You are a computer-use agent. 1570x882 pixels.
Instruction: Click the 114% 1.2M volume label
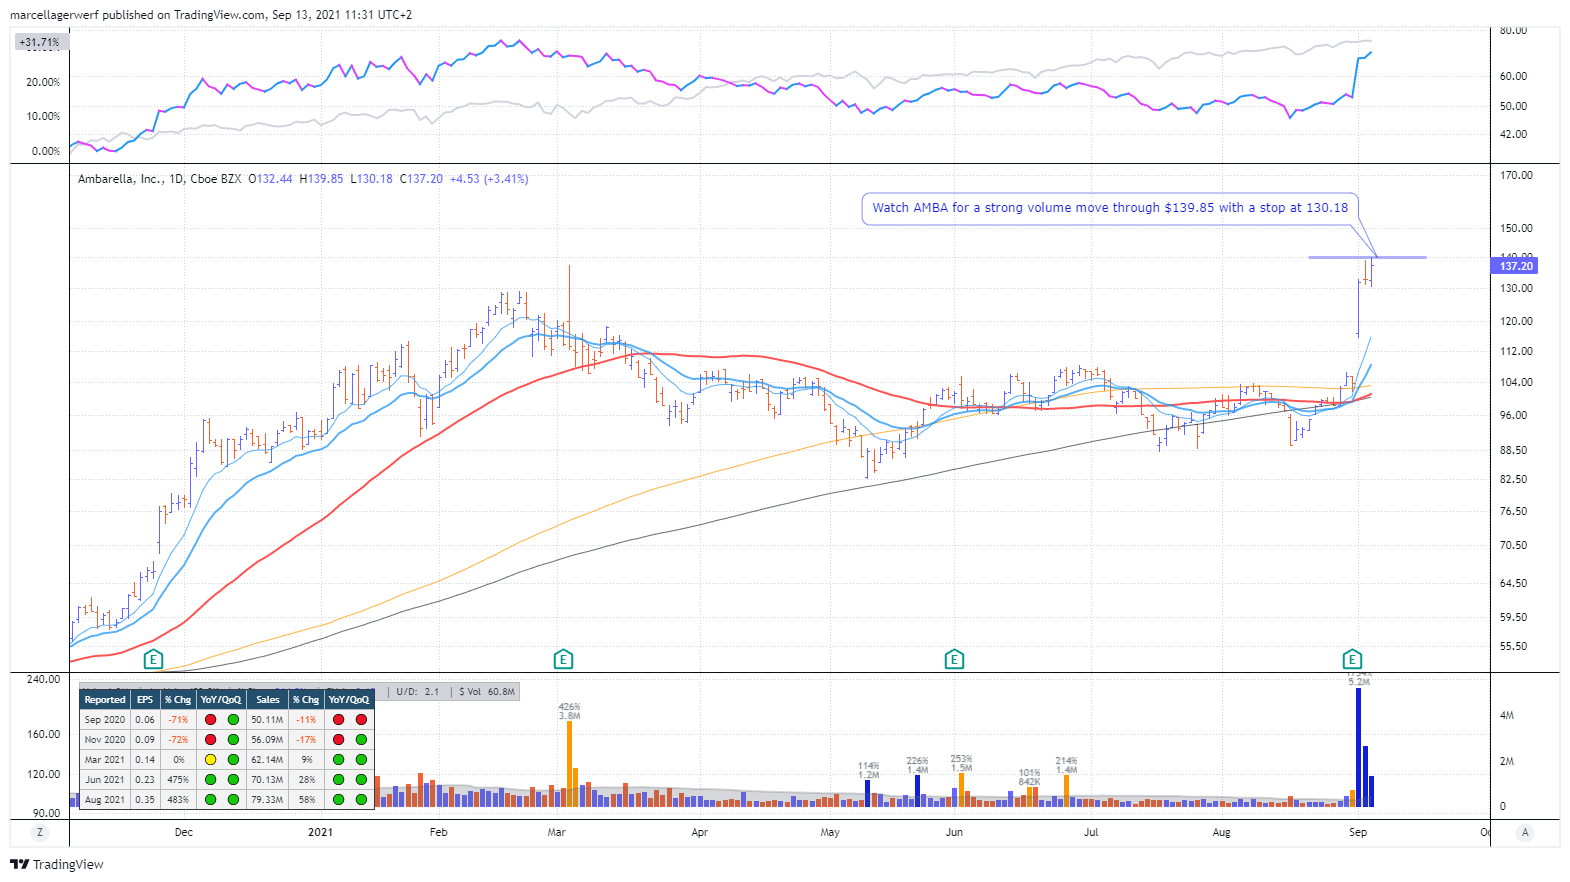point(868,770)
